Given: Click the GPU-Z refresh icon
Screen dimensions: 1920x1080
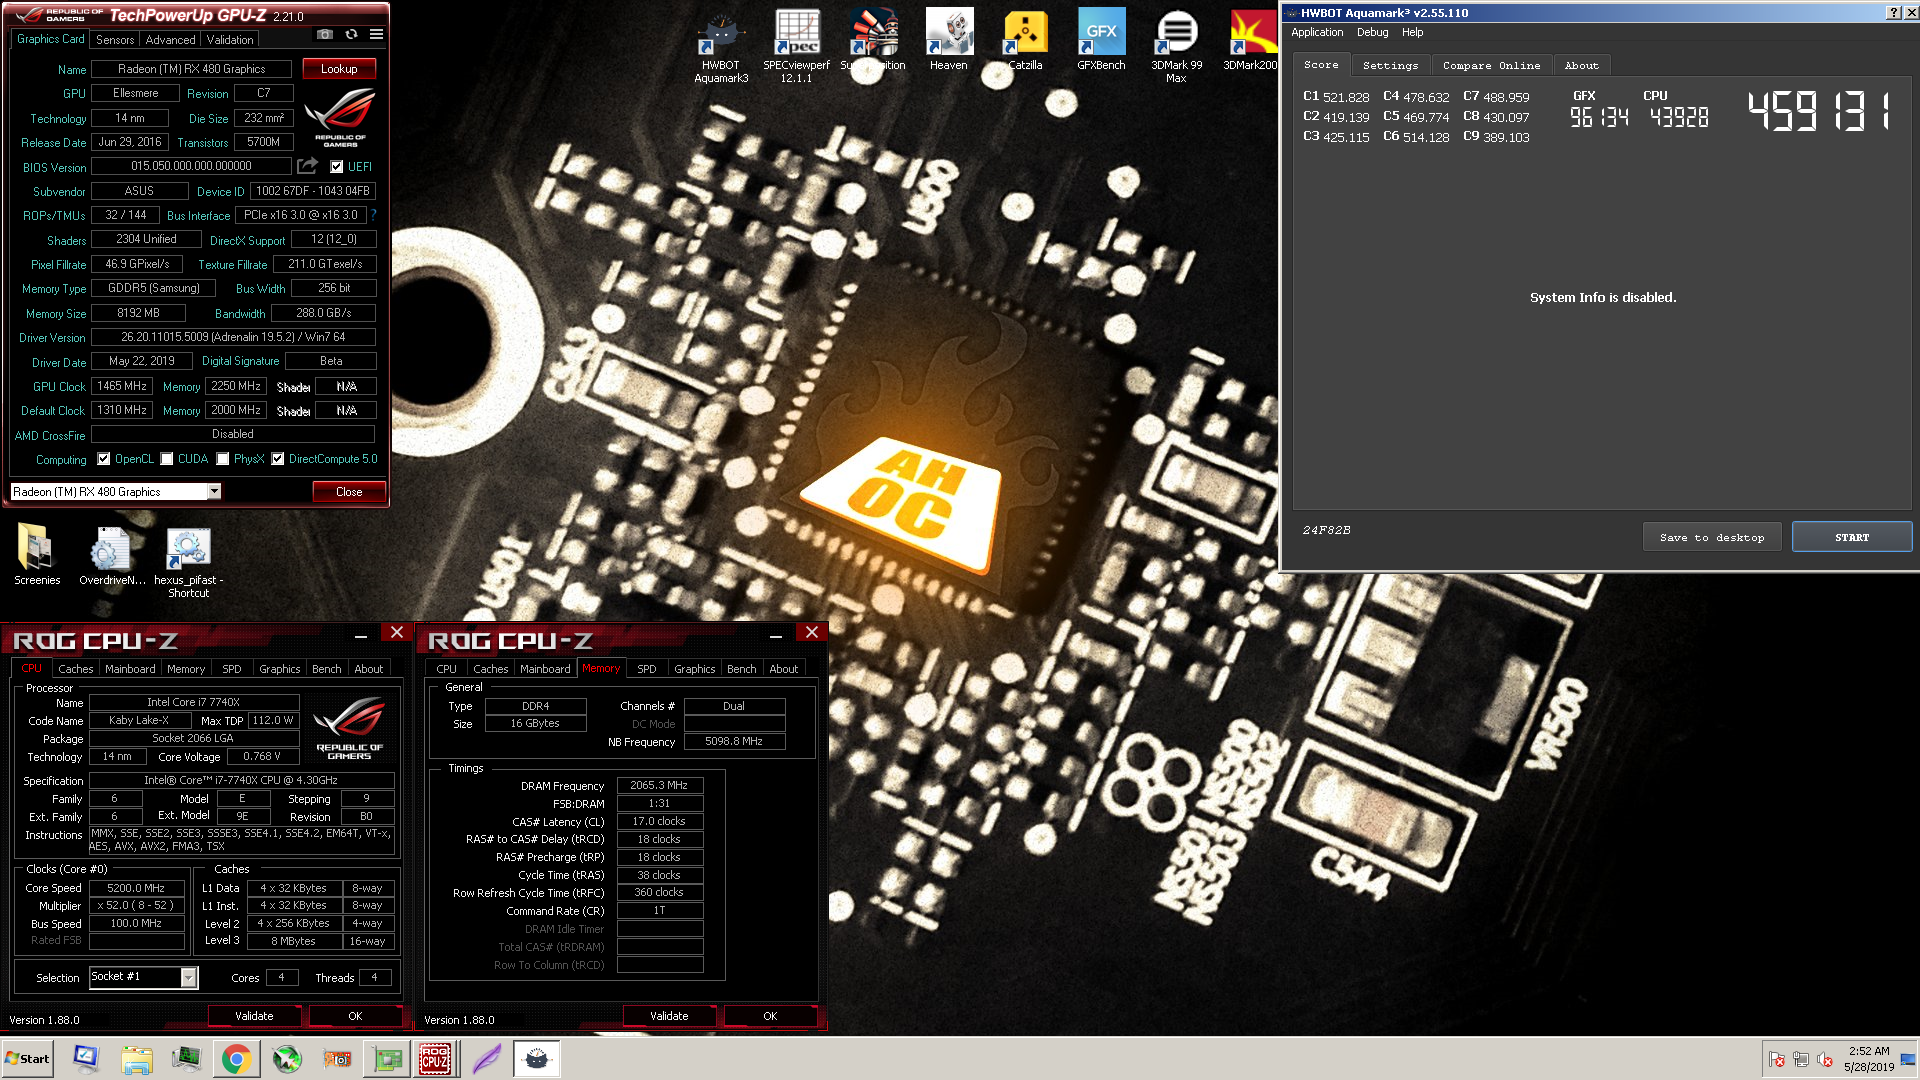Looking at the screenshot, I should click(351, 34).
